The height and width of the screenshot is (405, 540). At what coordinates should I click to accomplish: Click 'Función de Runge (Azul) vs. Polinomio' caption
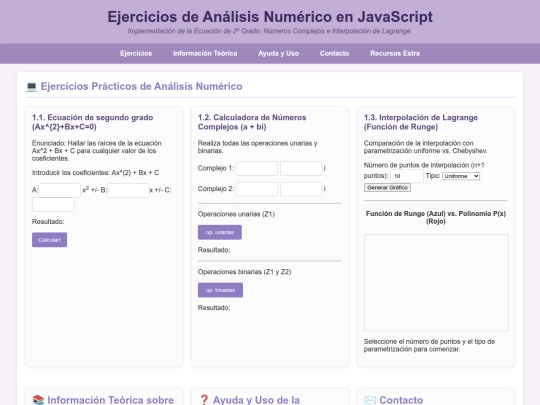tap(436, 217)
